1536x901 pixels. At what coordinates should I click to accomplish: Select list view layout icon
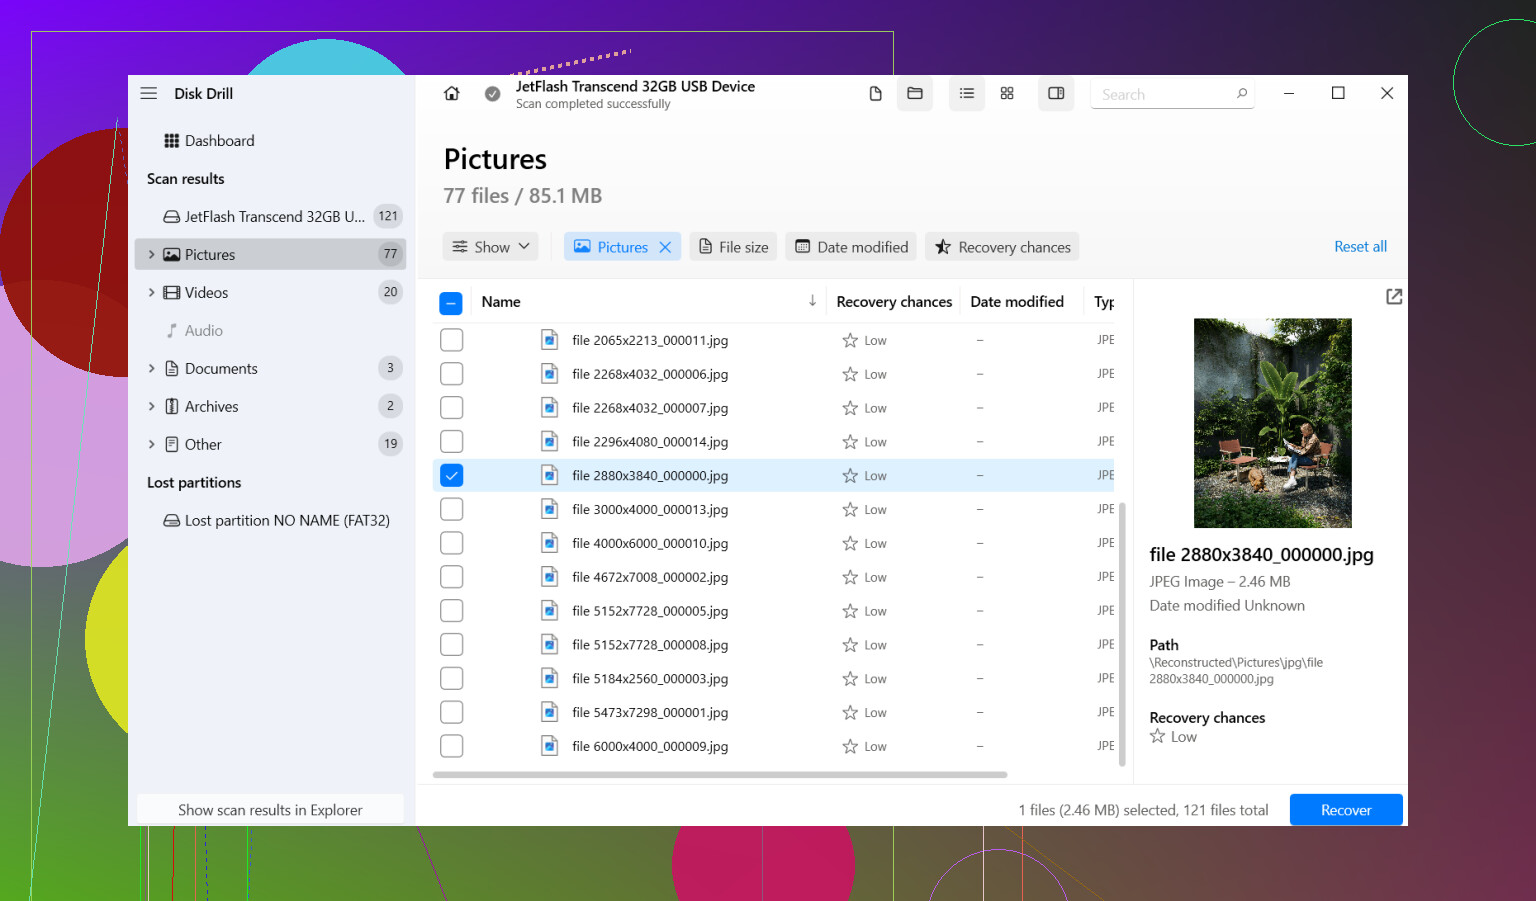tap(967, 93)
